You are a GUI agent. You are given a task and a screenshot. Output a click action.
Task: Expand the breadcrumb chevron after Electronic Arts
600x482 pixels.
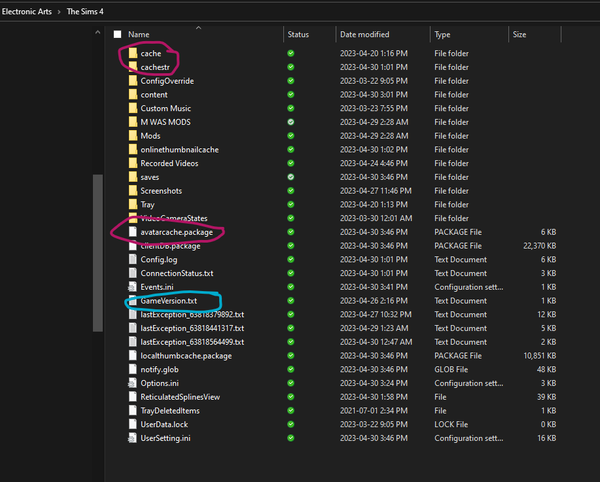click(x=59, y=12)
